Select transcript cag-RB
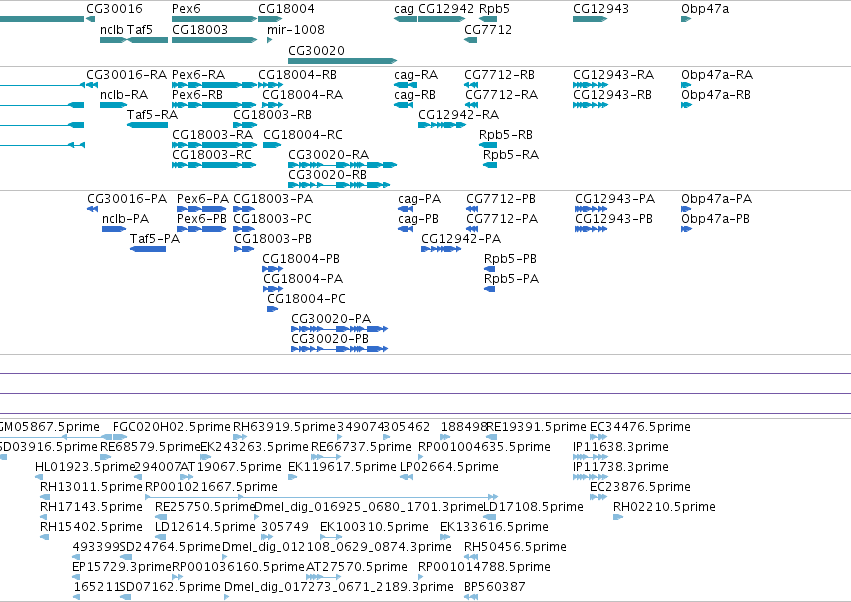Image resolution: width=851 pixels, height=602 pixels. (415, 94)
